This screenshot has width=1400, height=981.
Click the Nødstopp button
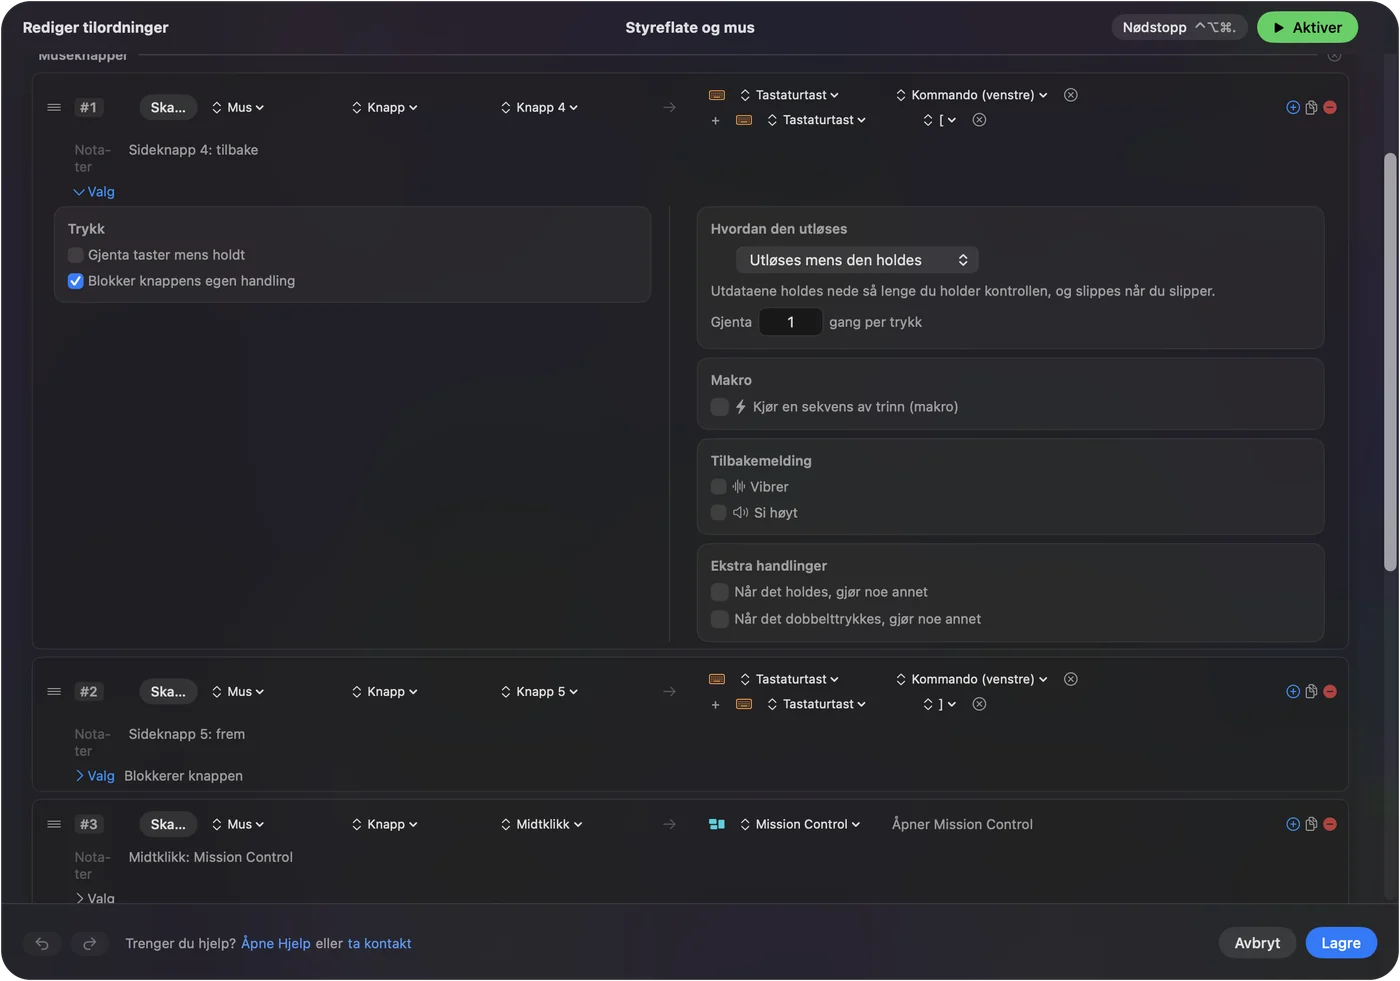(x=1179, y=27)
